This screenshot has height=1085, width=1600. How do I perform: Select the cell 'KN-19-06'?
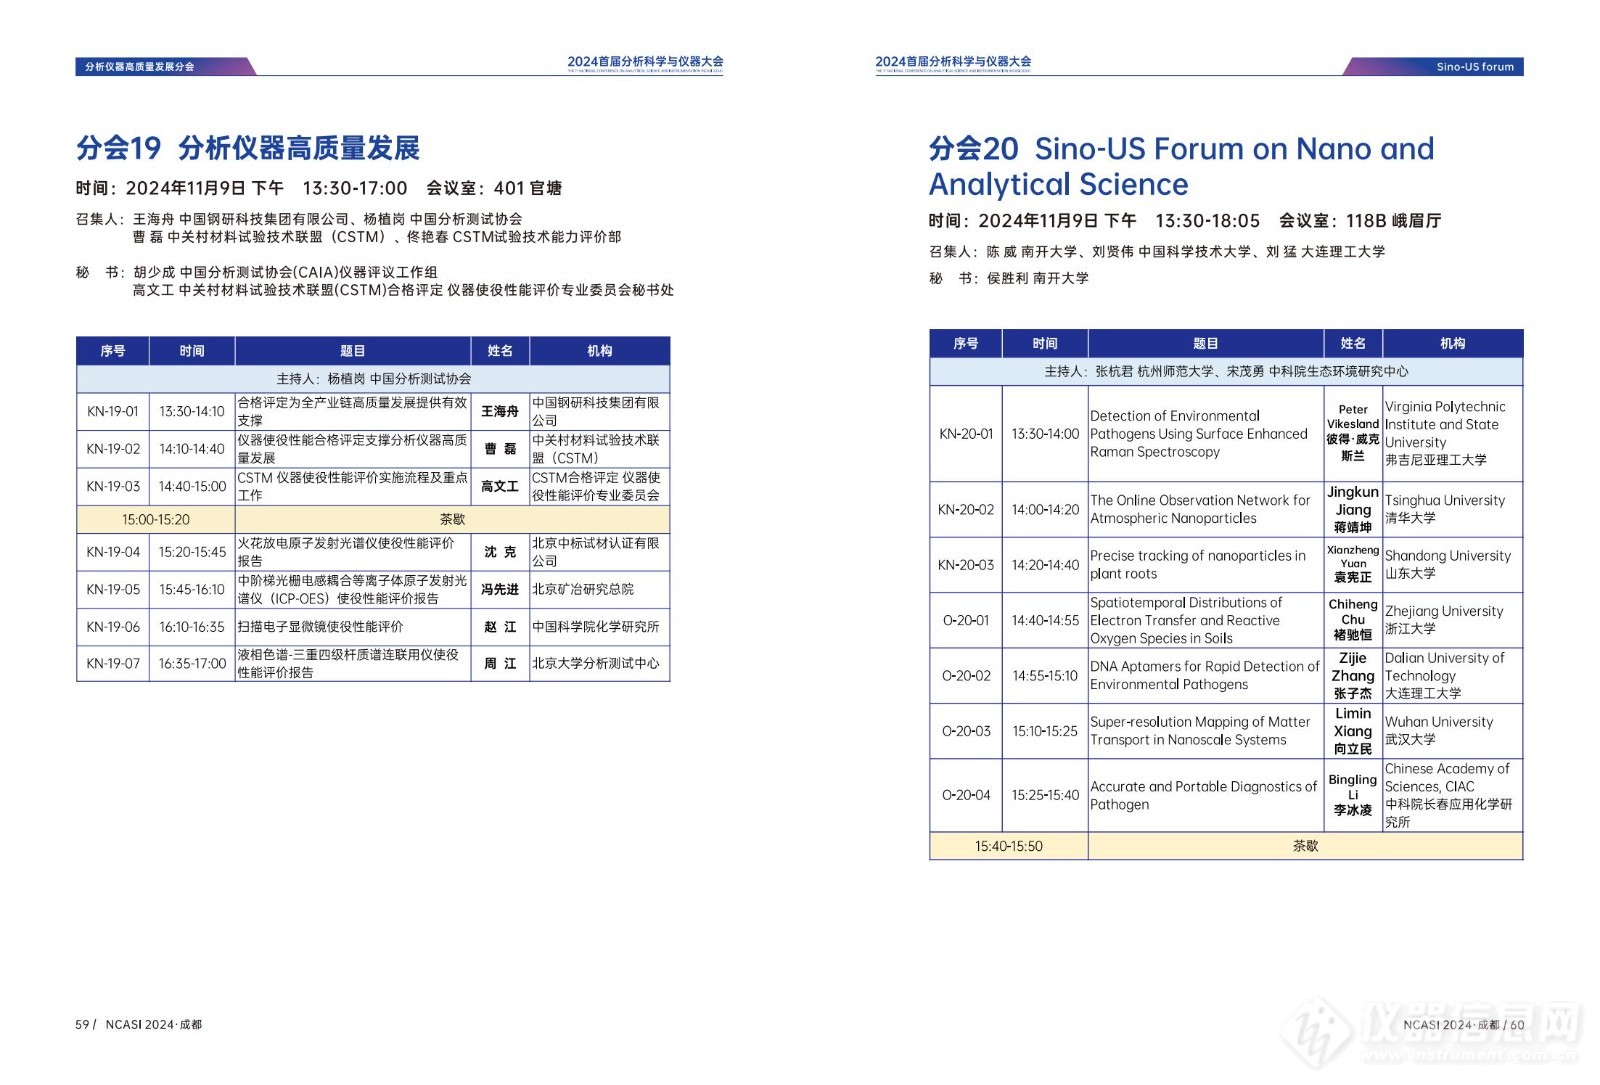(113, 627)
